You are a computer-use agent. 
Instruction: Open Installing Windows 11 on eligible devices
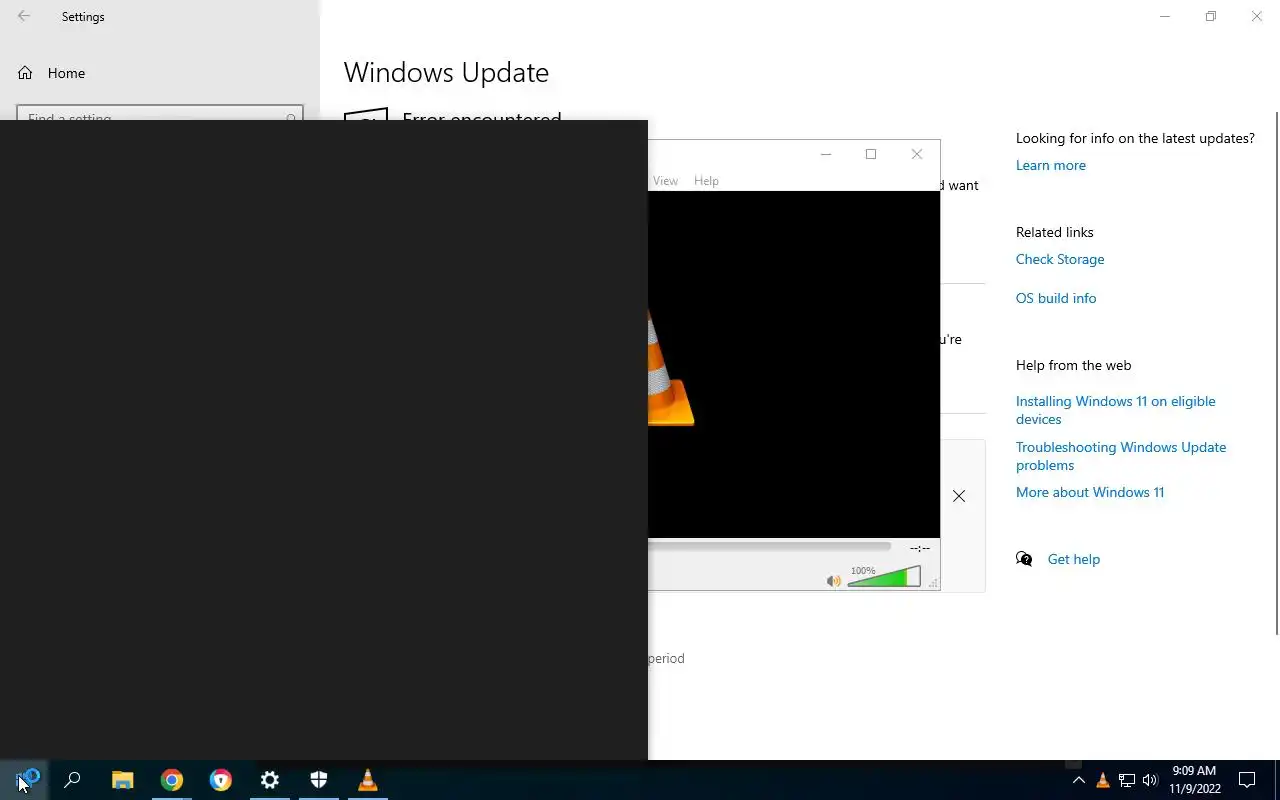click(1116, 410)
